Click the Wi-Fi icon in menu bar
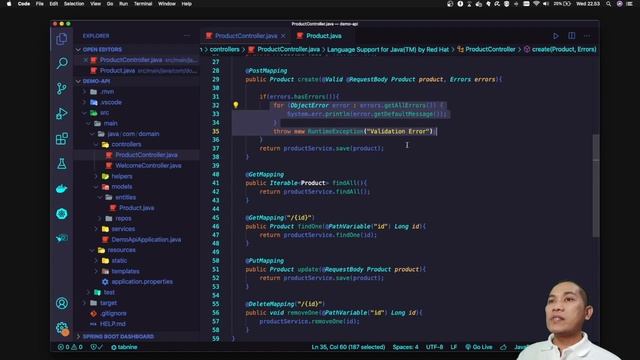This screenshot has height=360, width=640. pos(536,4)
